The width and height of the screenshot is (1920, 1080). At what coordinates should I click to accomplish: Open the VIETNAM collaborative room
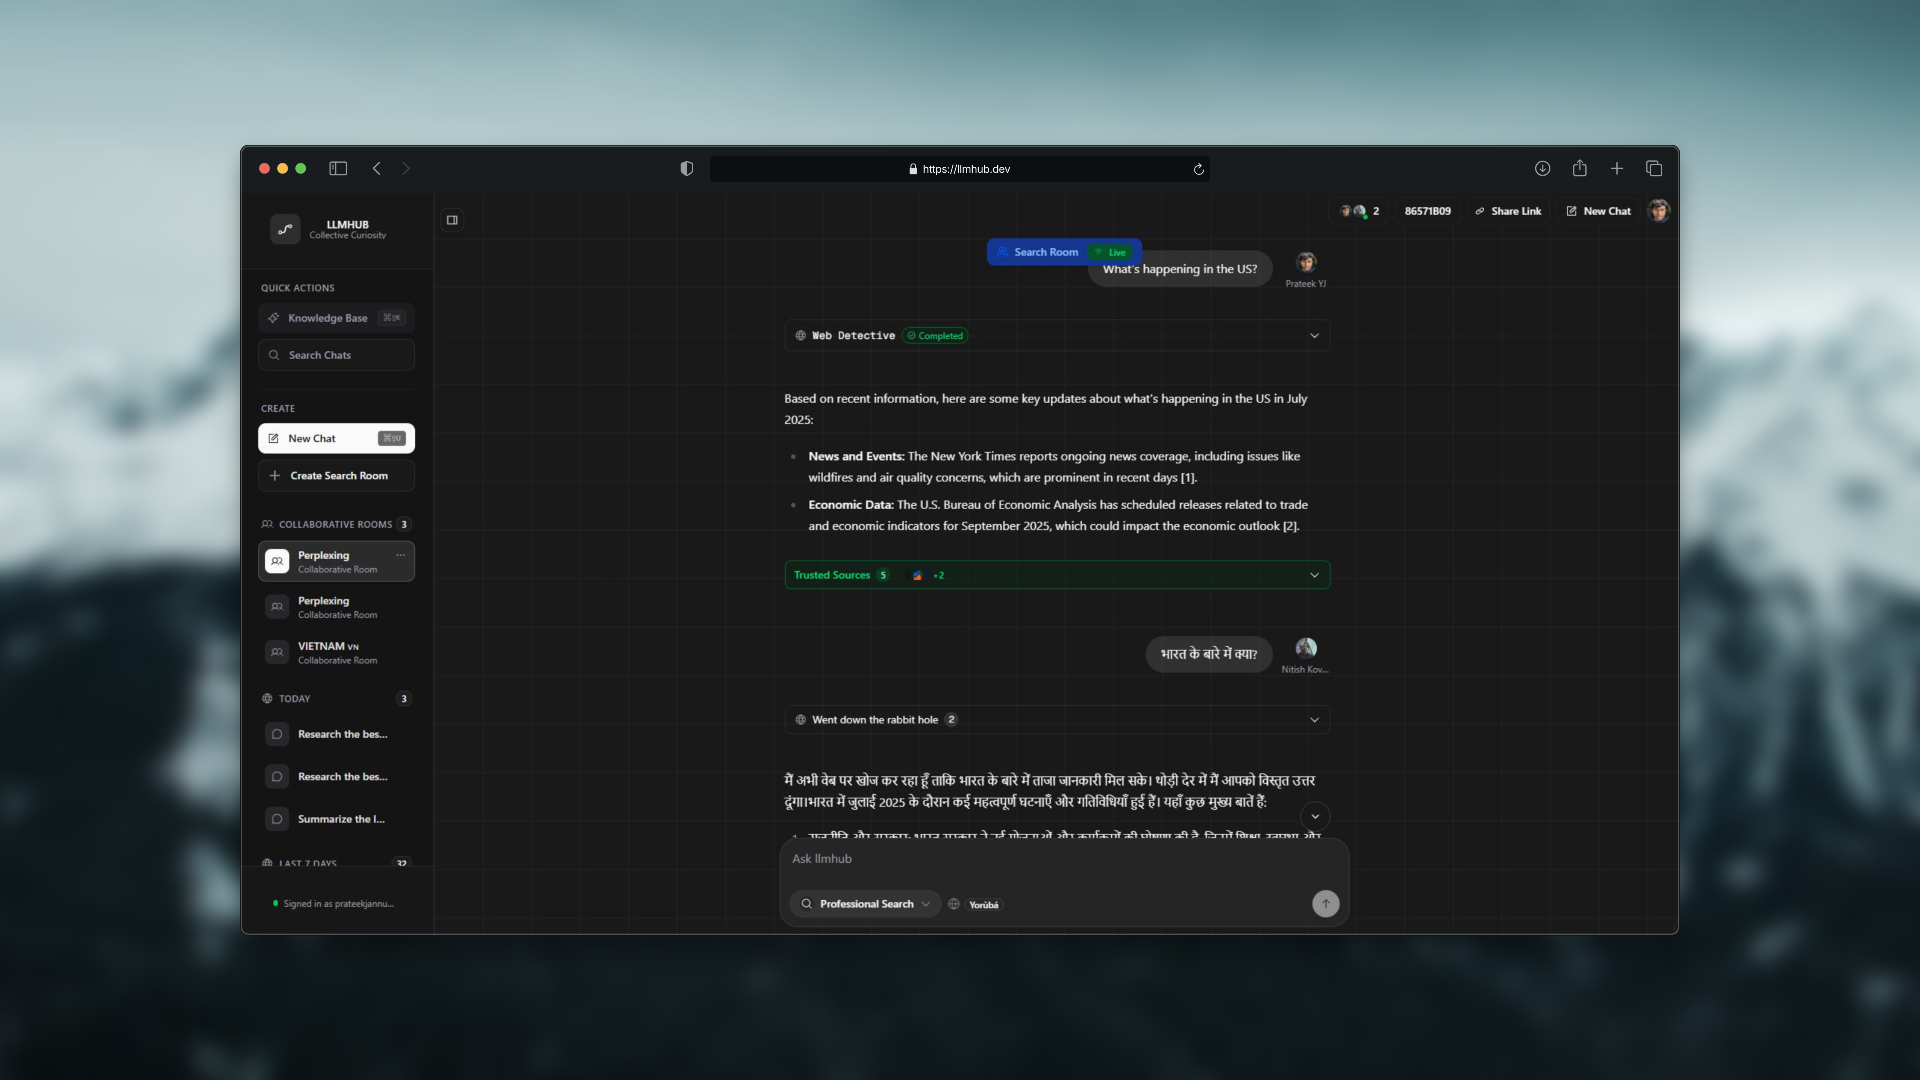click(337, 653)
